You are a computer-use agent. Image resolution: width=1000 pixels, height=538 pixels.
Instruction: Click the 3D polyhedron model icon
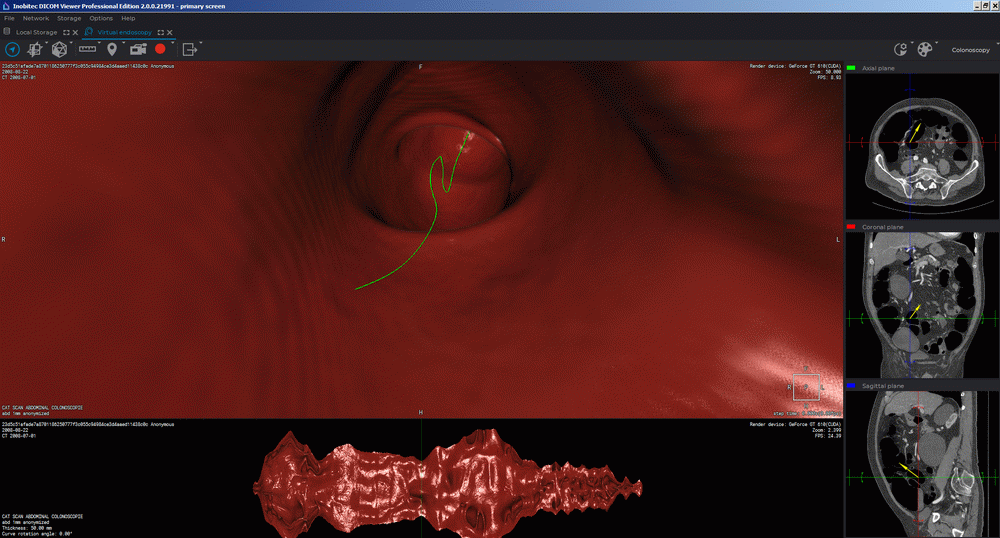pyautogui.click(x=59, y=48)
